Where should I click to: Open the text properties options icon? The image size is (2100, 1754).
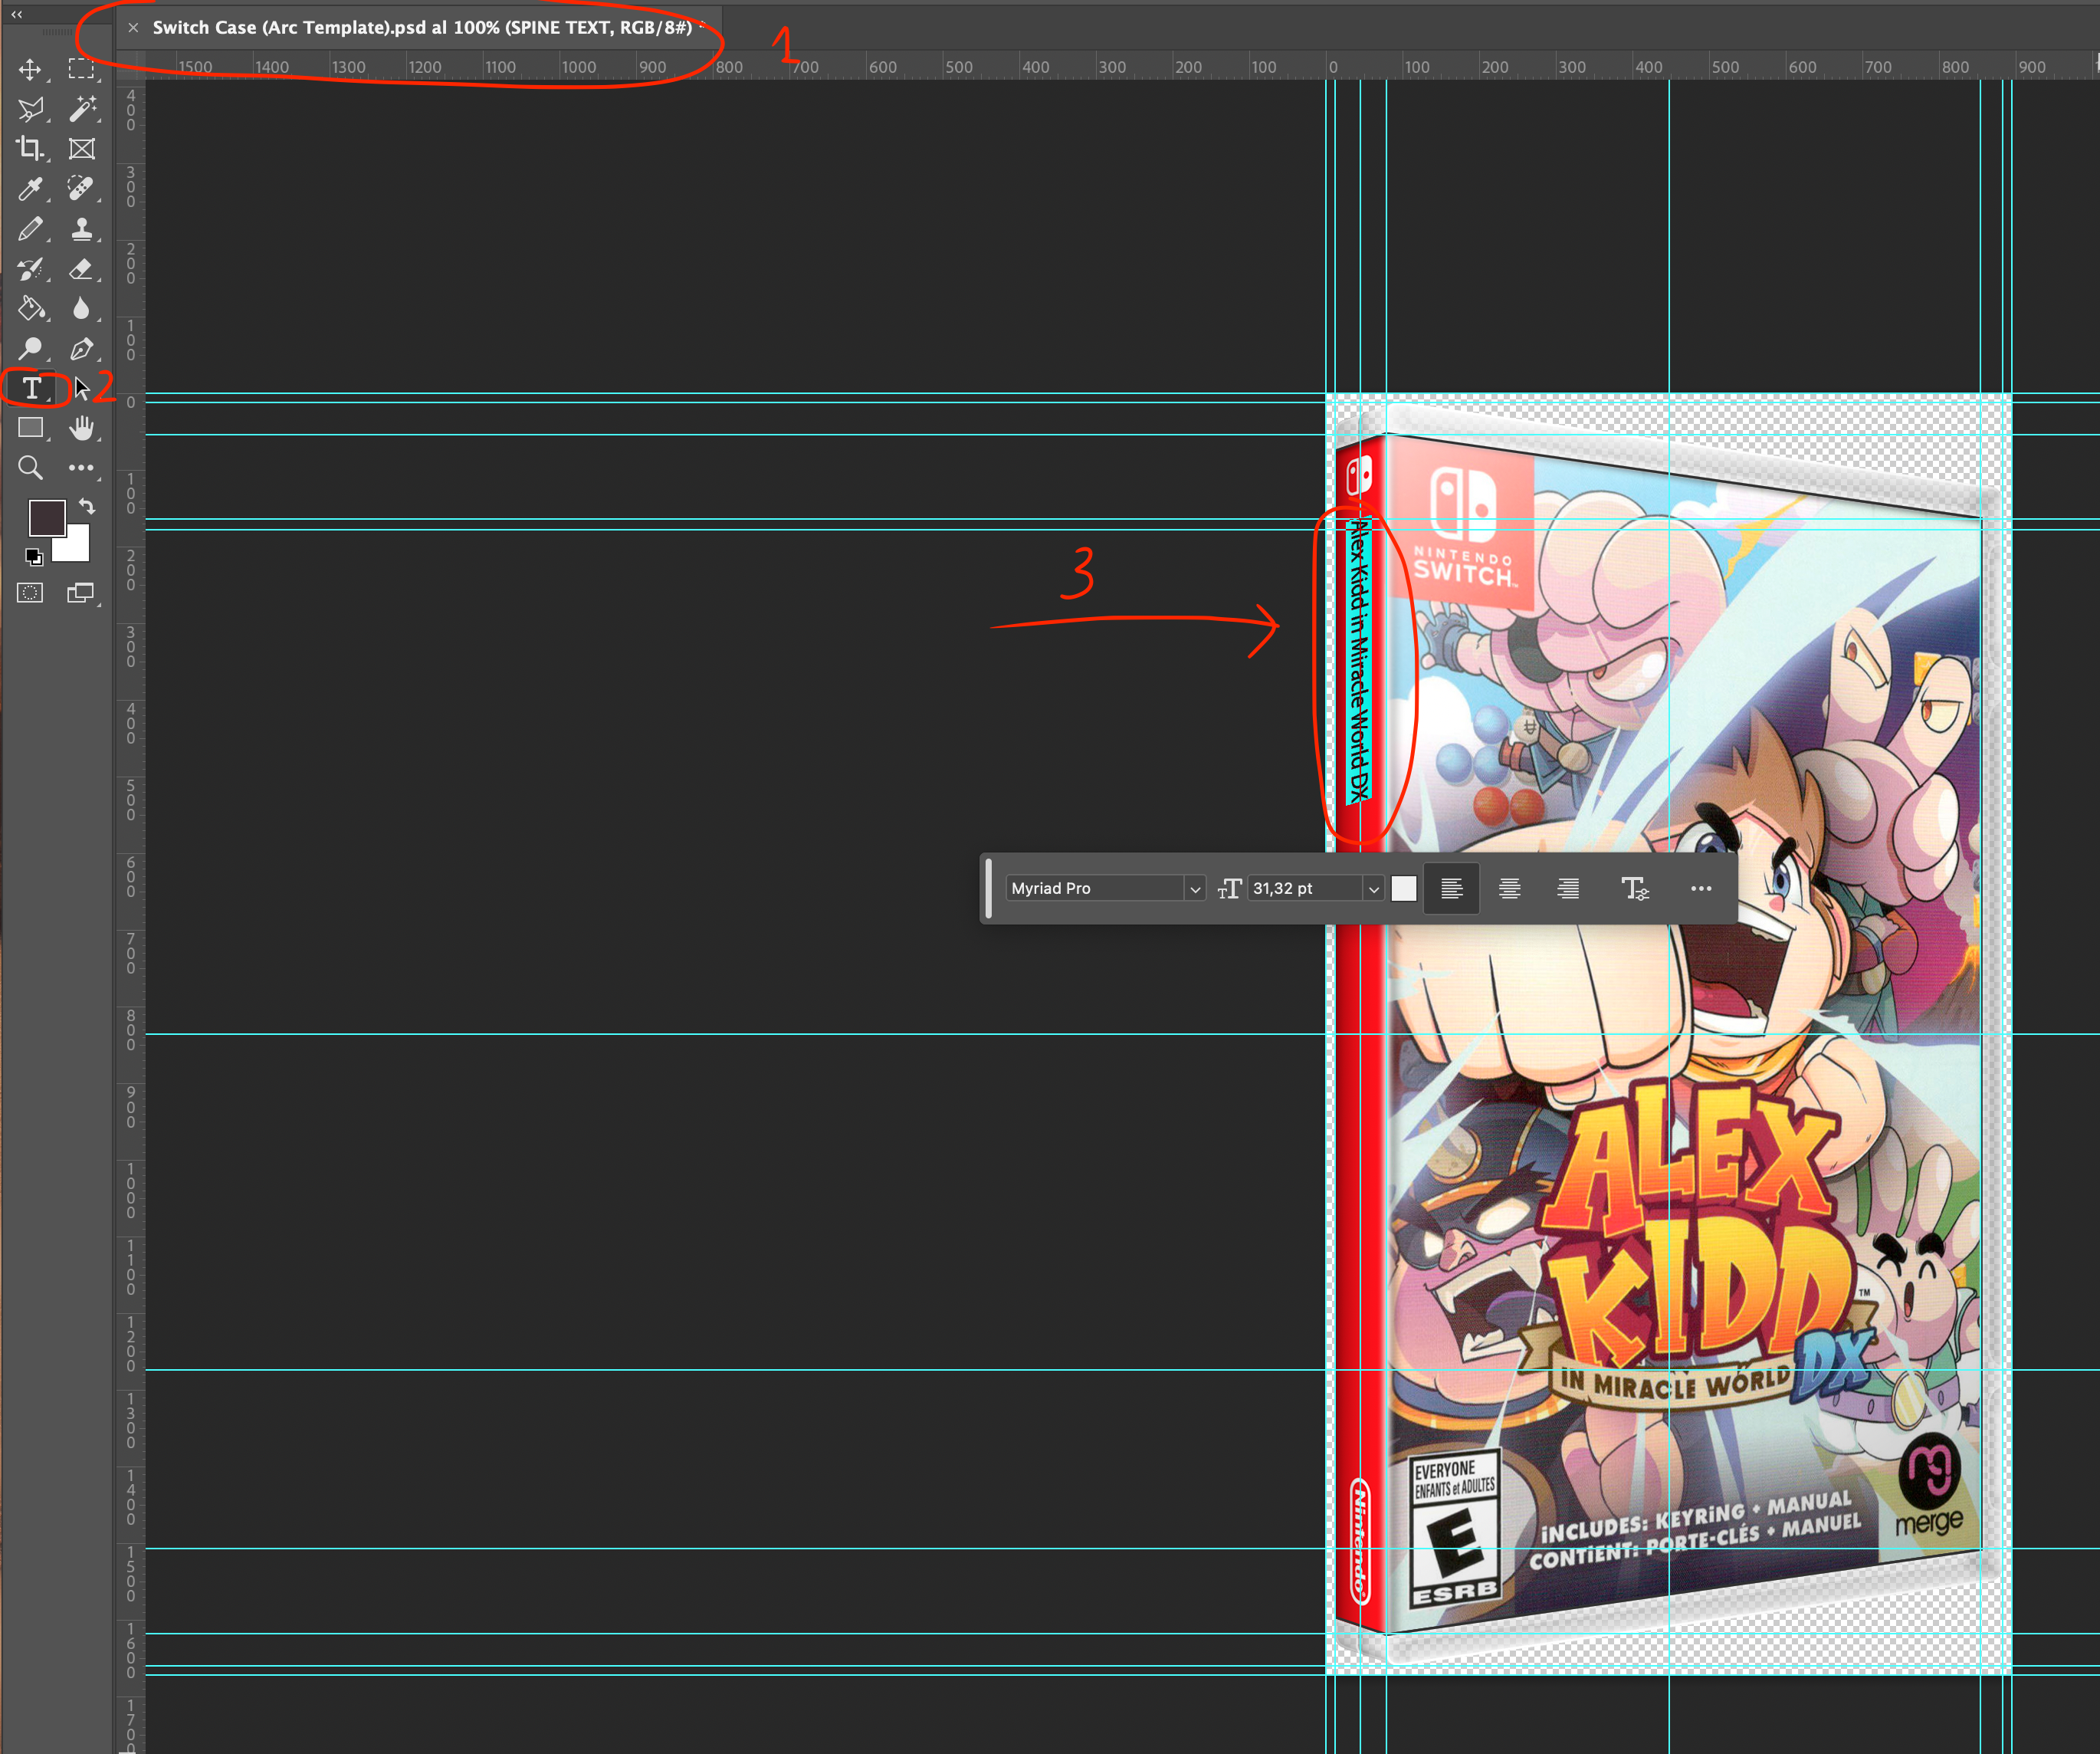point(1635,889)
